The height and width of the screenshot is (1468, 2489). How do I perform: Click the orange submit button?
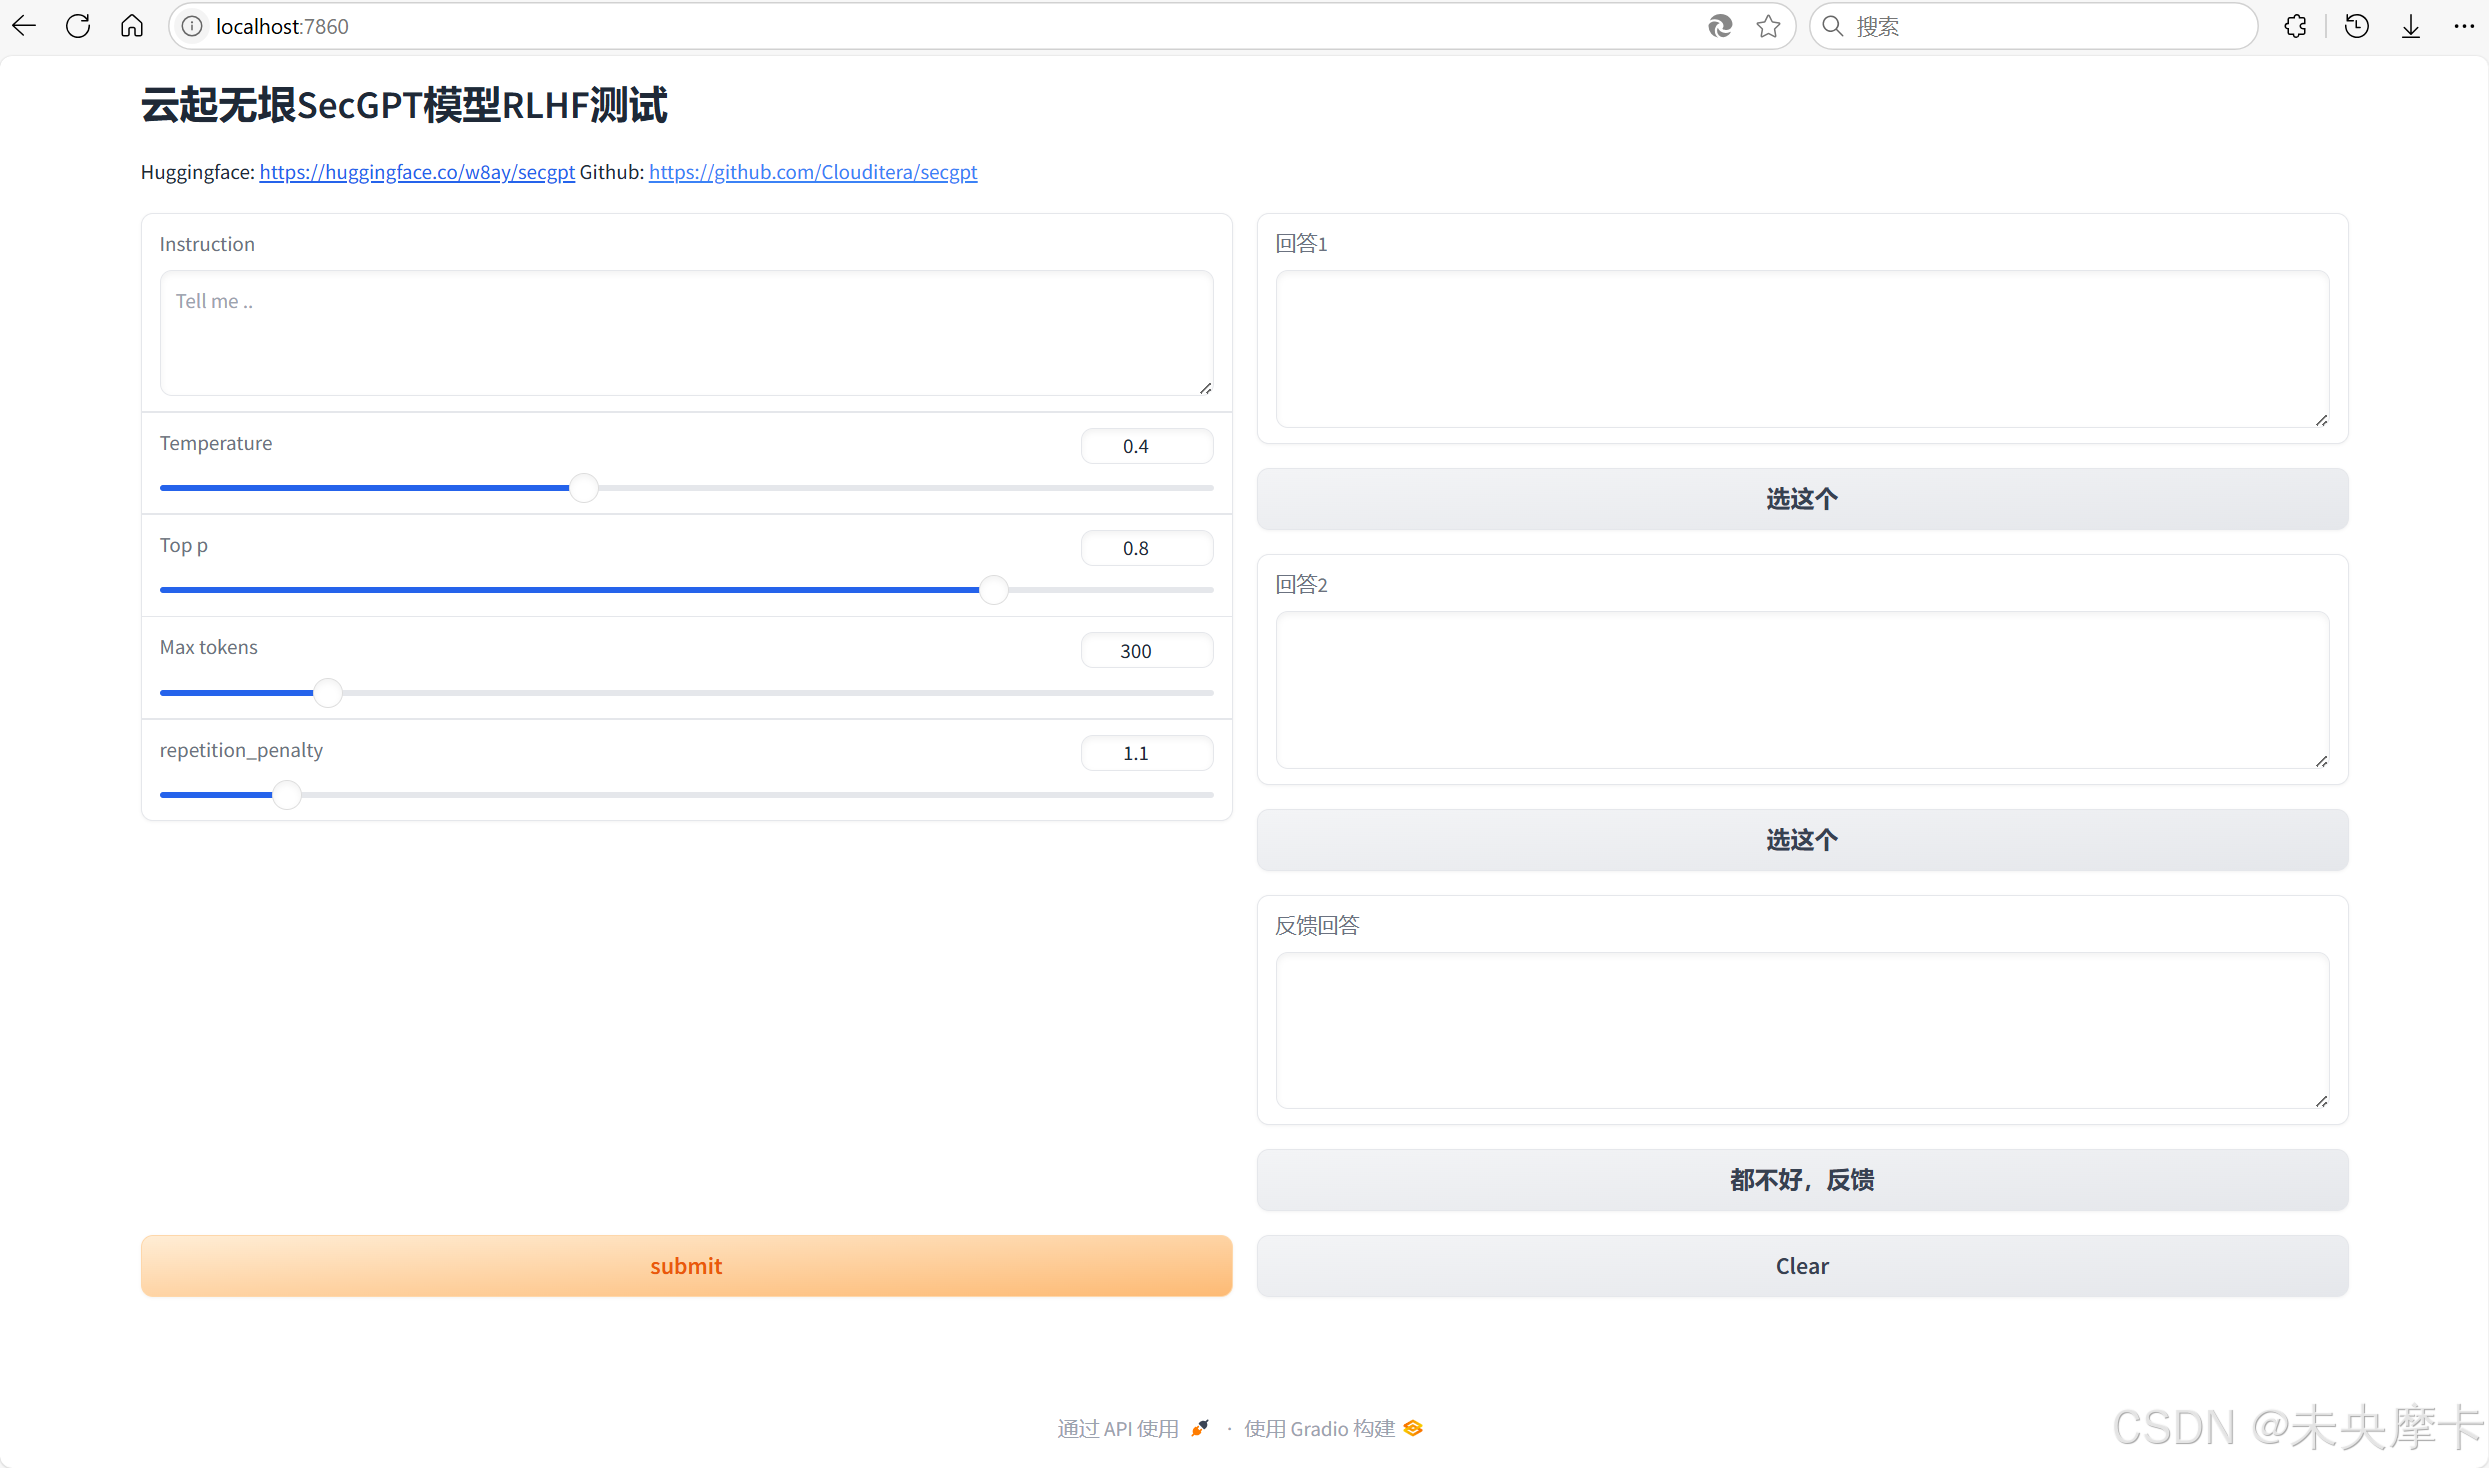686,1265
